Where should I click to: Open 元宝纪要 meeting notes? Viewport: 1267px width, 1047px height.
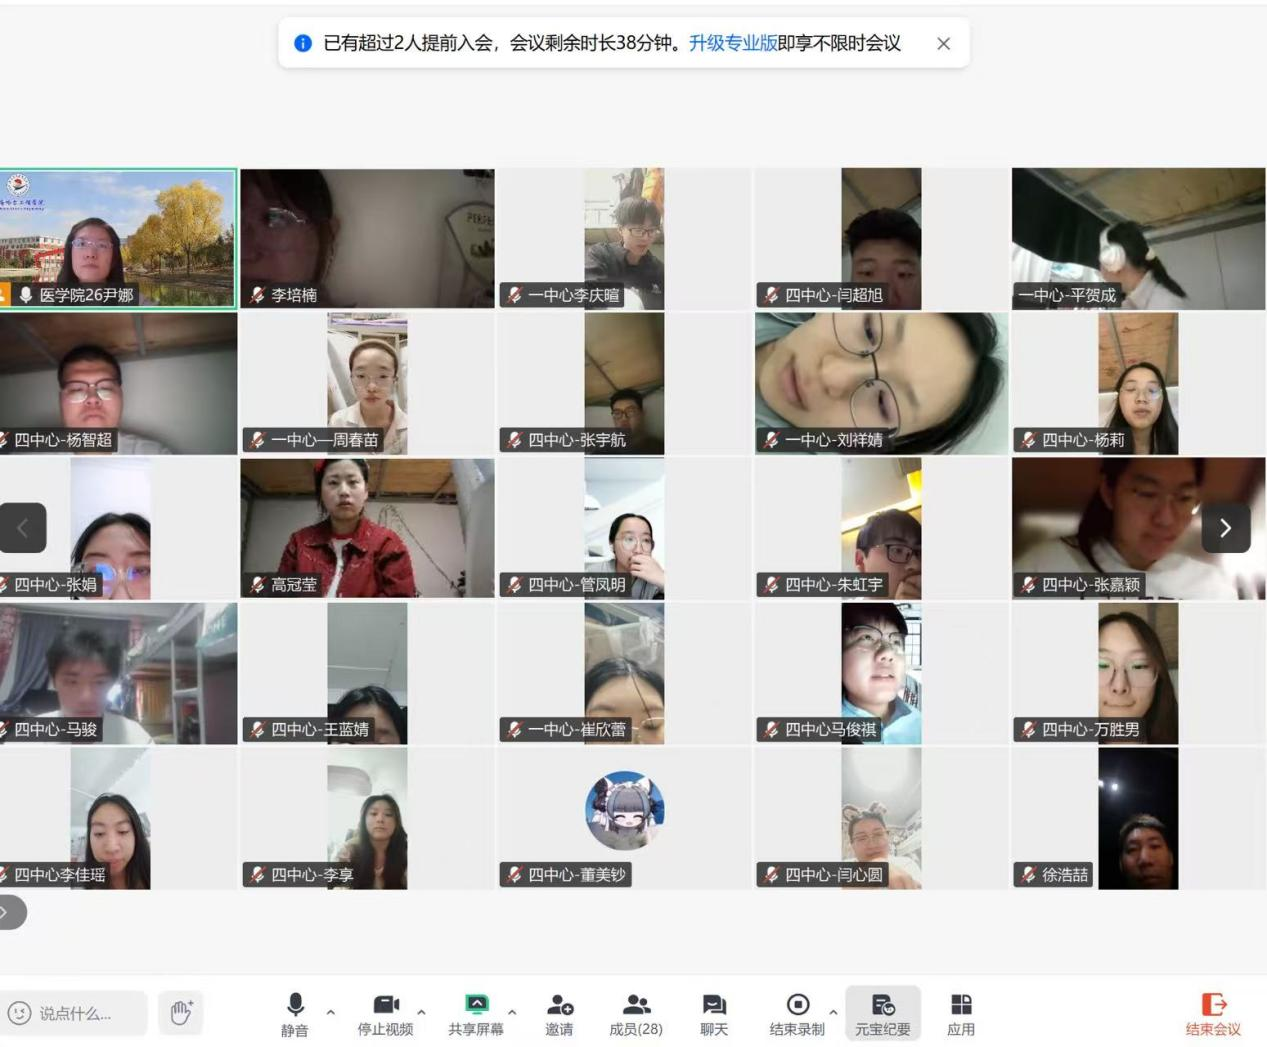pyautogui.click(x=883, y=1013)
